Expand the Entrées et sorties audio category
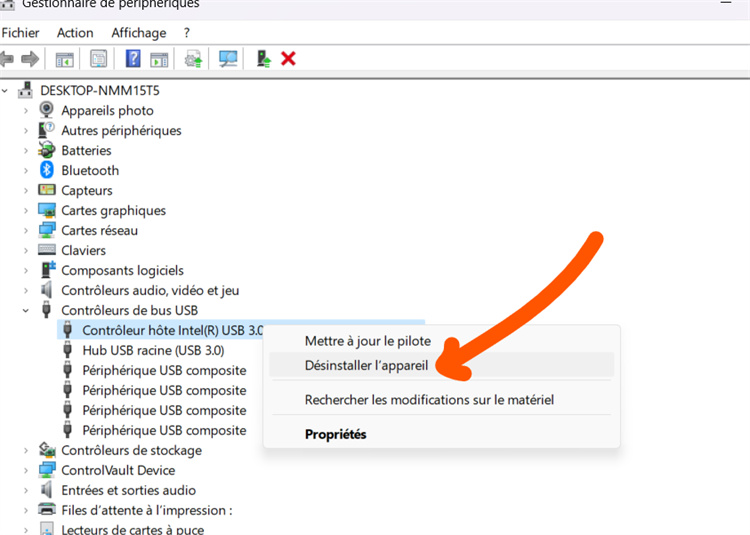The image size is (750, 535). pyautogui.click(x=26, y=491)
